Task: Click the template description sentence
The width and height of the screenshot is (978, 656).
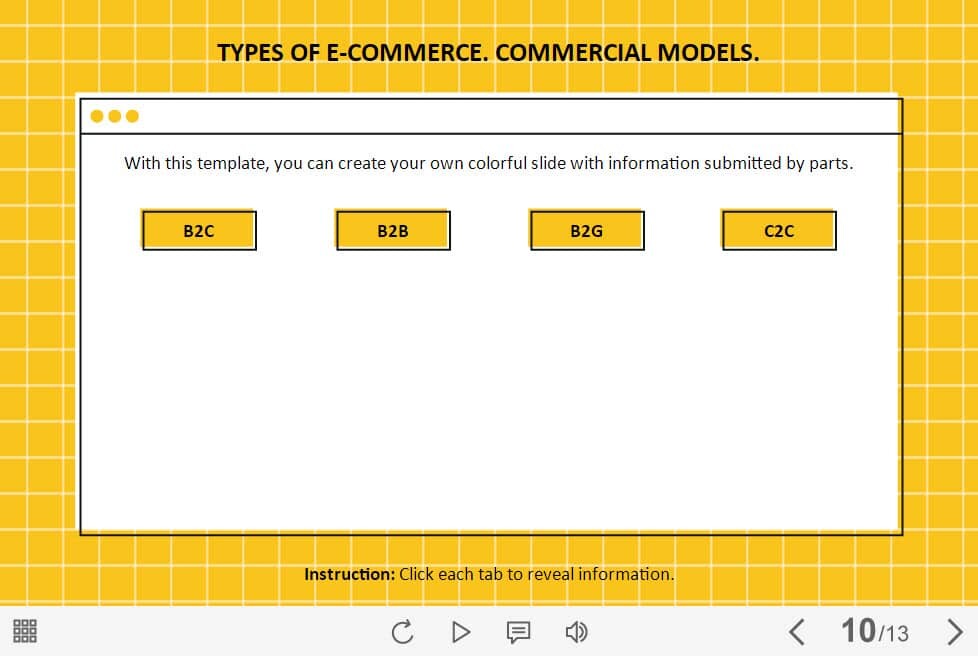Action: [488, 163]
